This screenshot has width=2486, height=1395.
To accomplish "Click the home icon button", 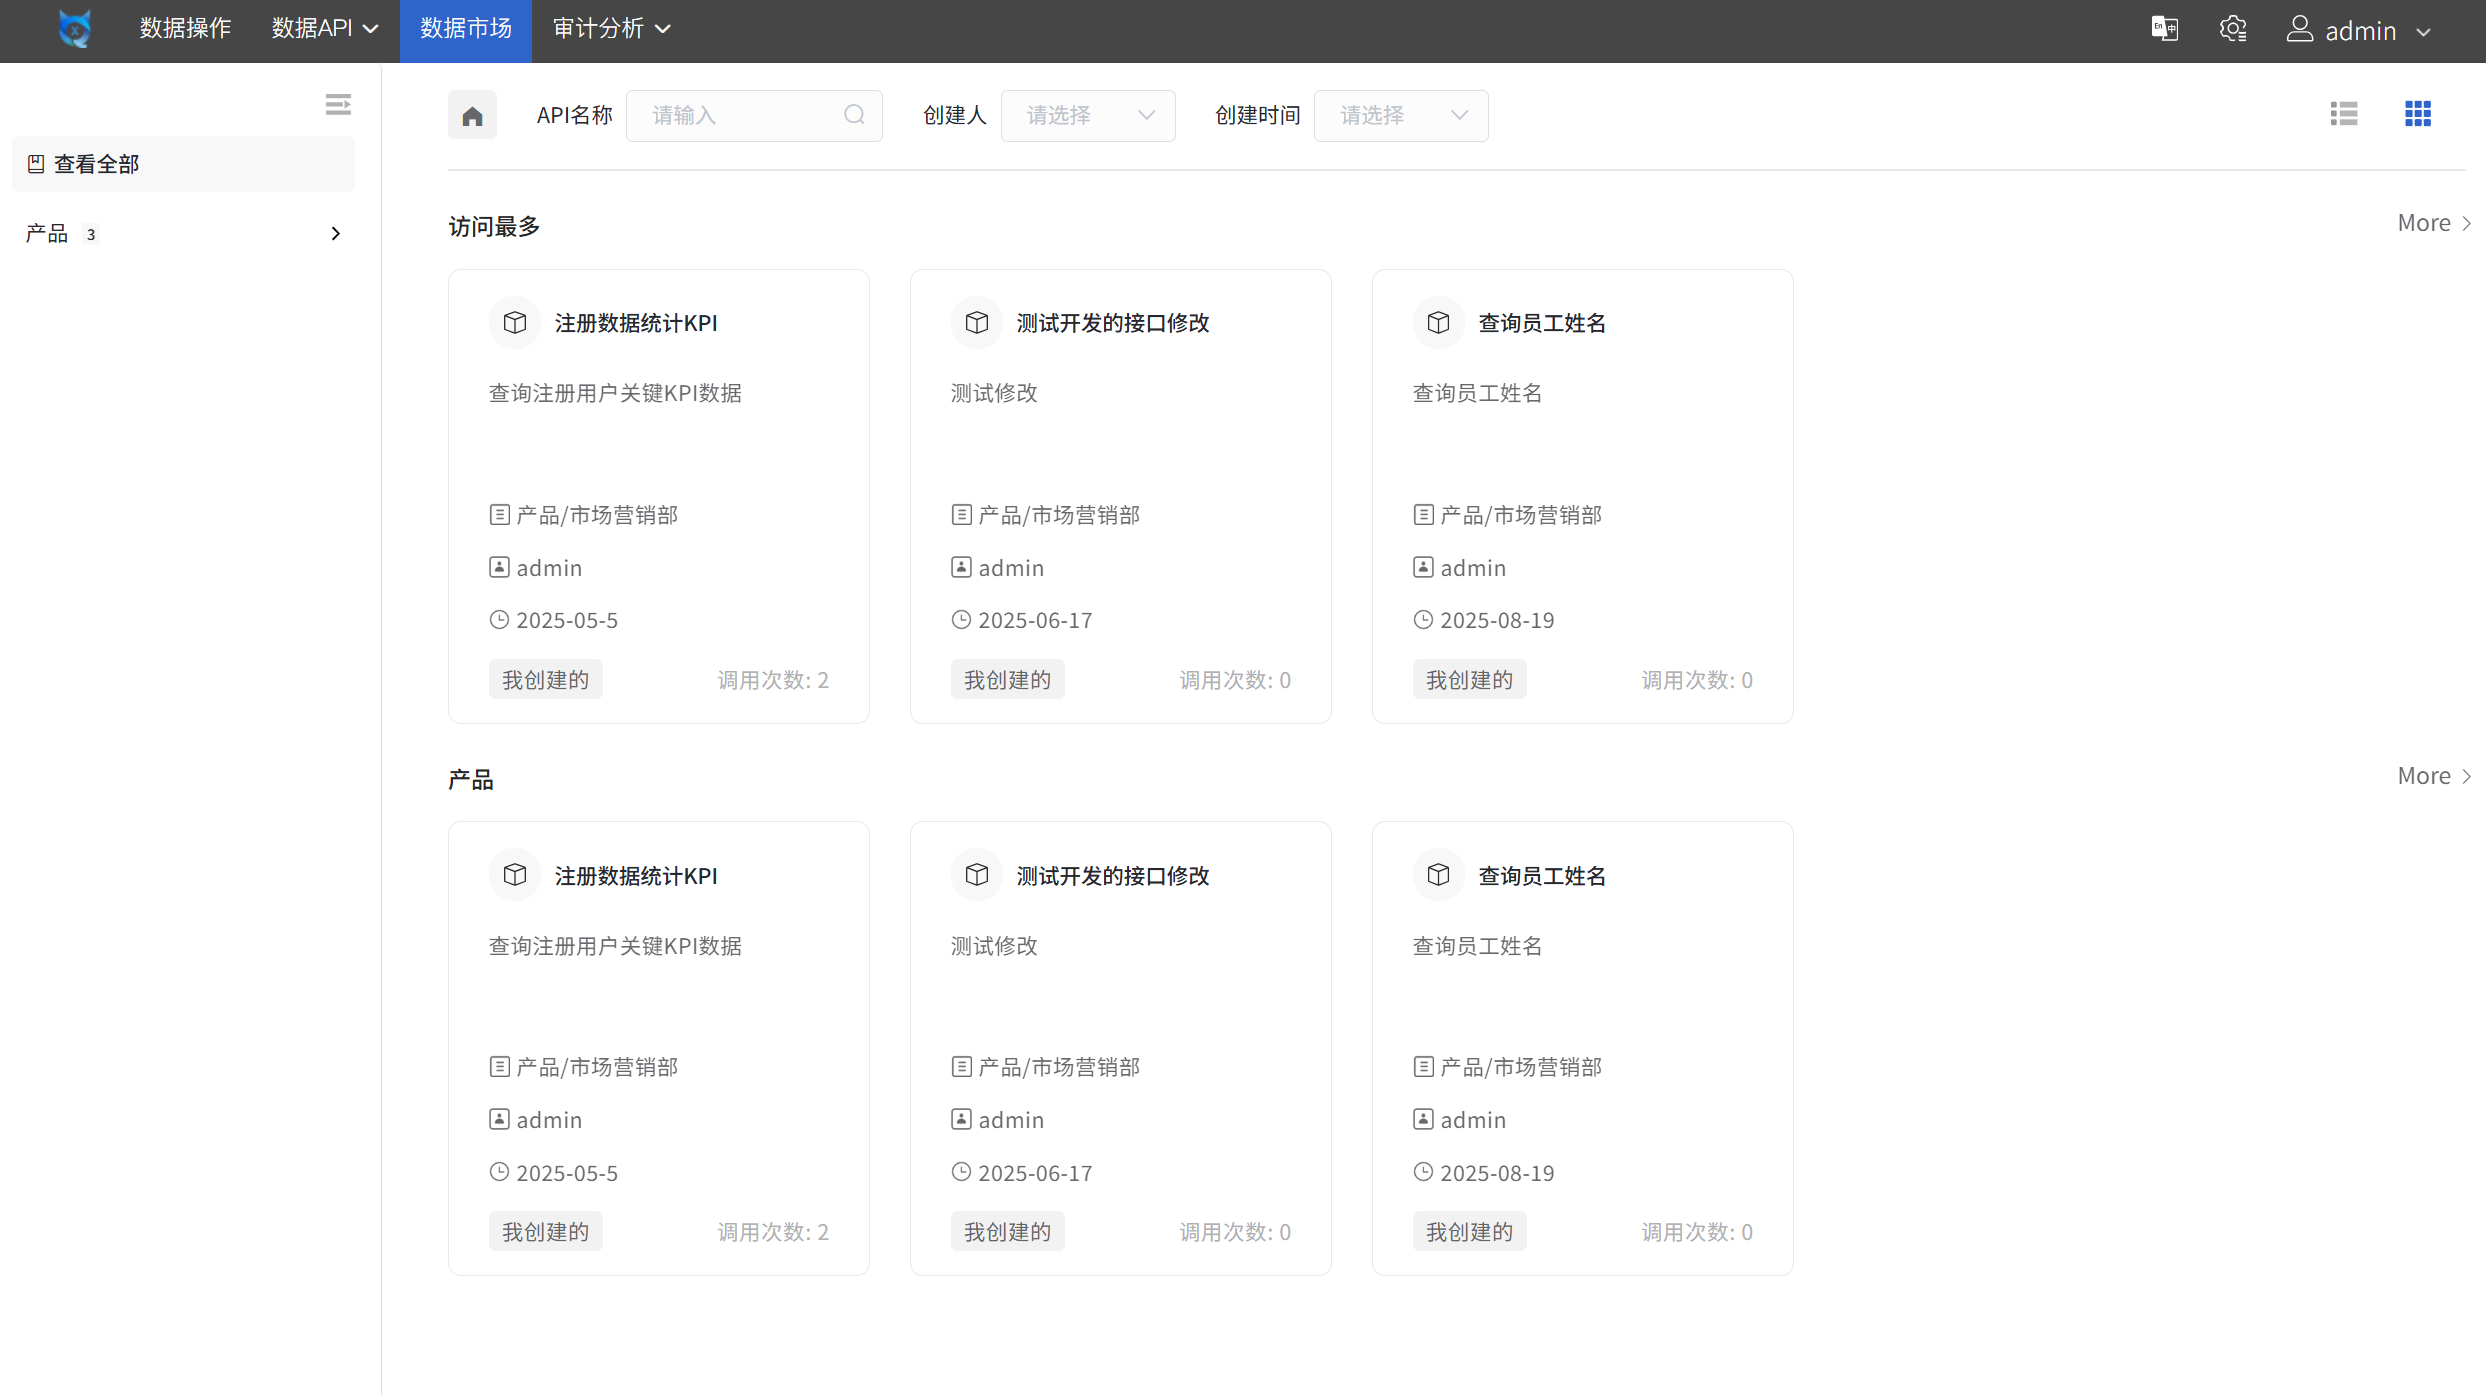I will click(x=472, y=115).
